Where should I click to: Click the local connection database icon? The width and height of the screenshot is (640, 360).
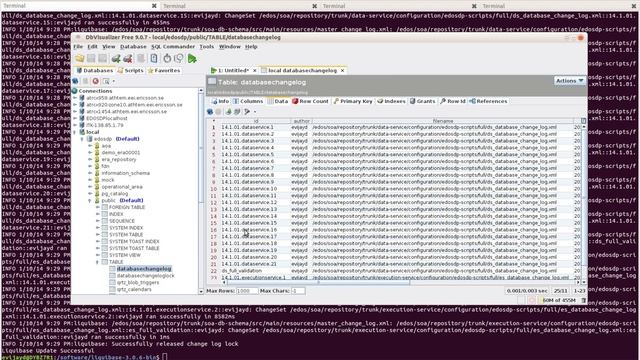[82, 132]
